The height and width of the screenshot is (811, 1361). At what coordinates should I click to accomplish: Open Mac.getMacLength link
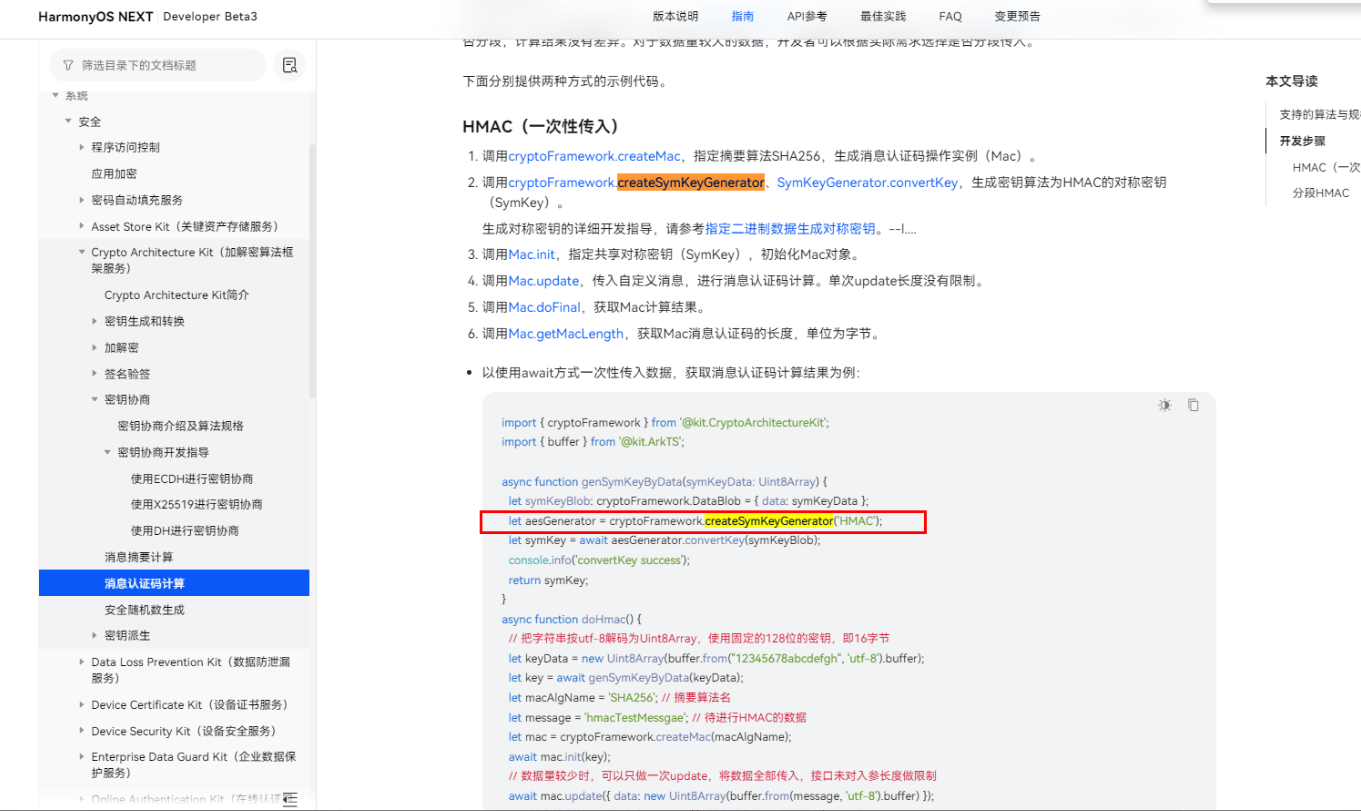566,334
